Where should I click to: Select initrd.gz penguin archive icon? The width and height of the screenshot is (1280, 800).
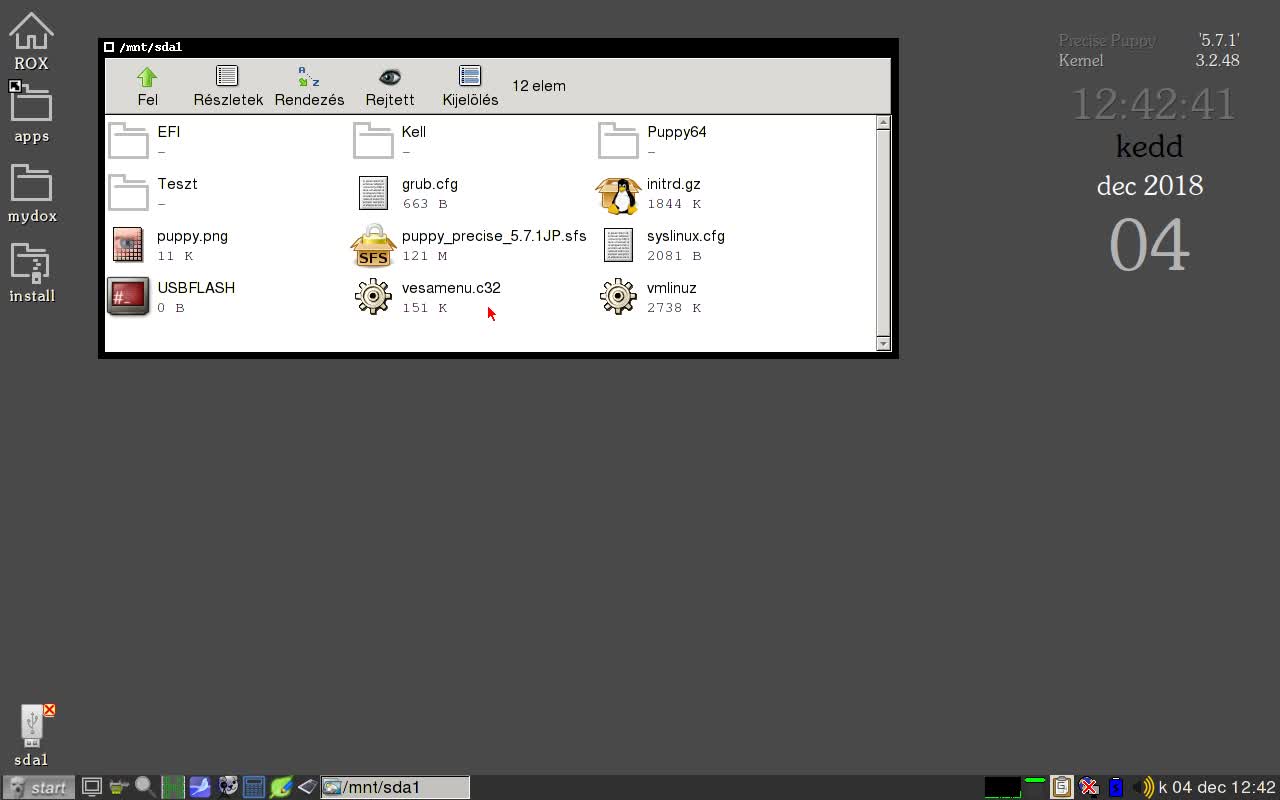click(x=618, y=194)
